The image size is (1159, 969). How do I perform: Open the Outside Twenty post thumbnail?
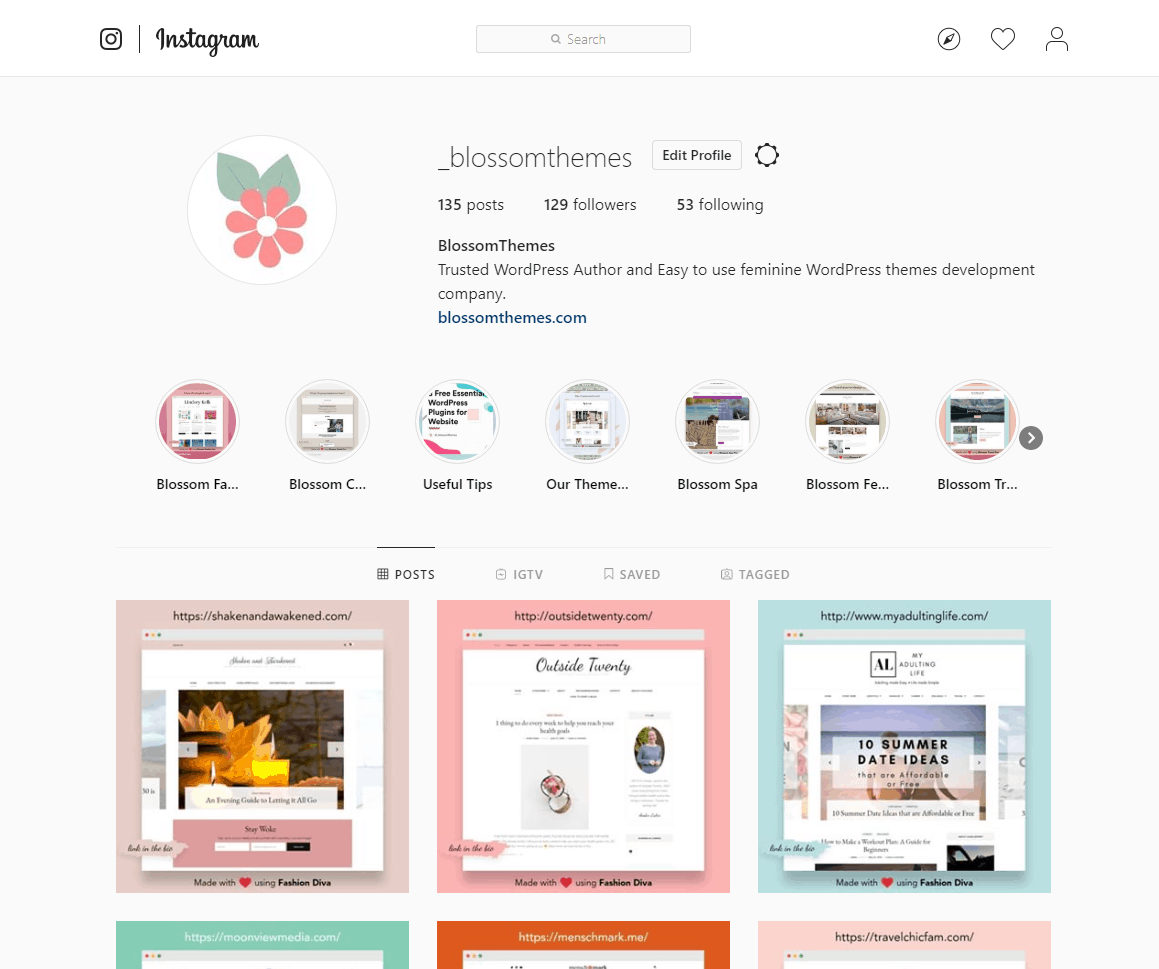click(583, 747)
